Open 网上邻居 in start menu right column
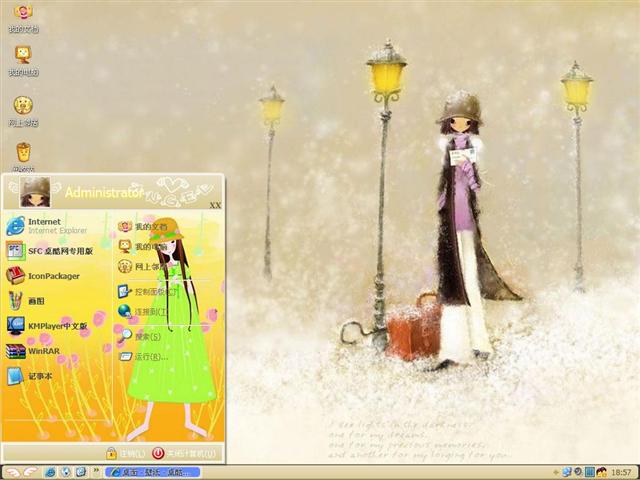 click(x=143, y=267)
